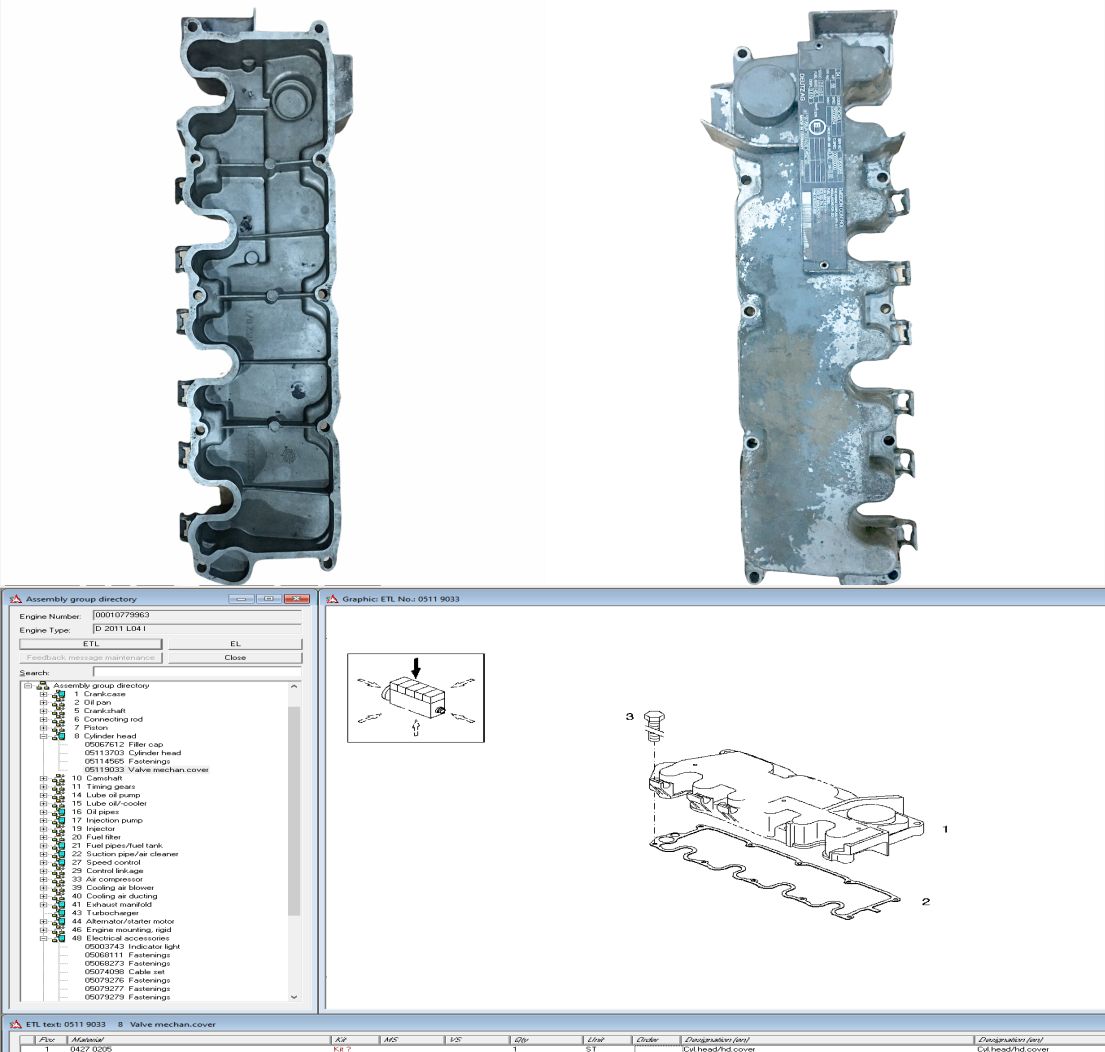Collapse the Electrical accessories node
Viewport: 1105px width, 1052px height.
coord(43,938)
